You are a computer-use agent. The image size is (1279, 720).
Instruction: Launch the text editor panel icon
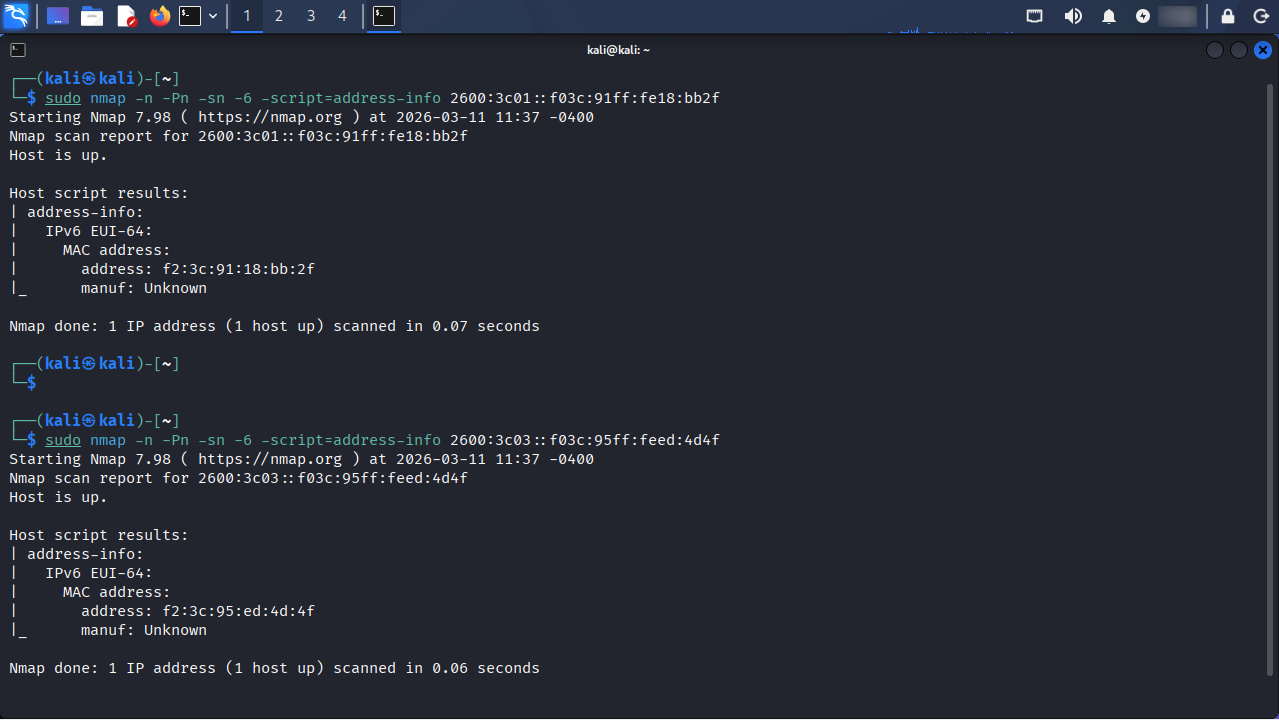[126, 16]
